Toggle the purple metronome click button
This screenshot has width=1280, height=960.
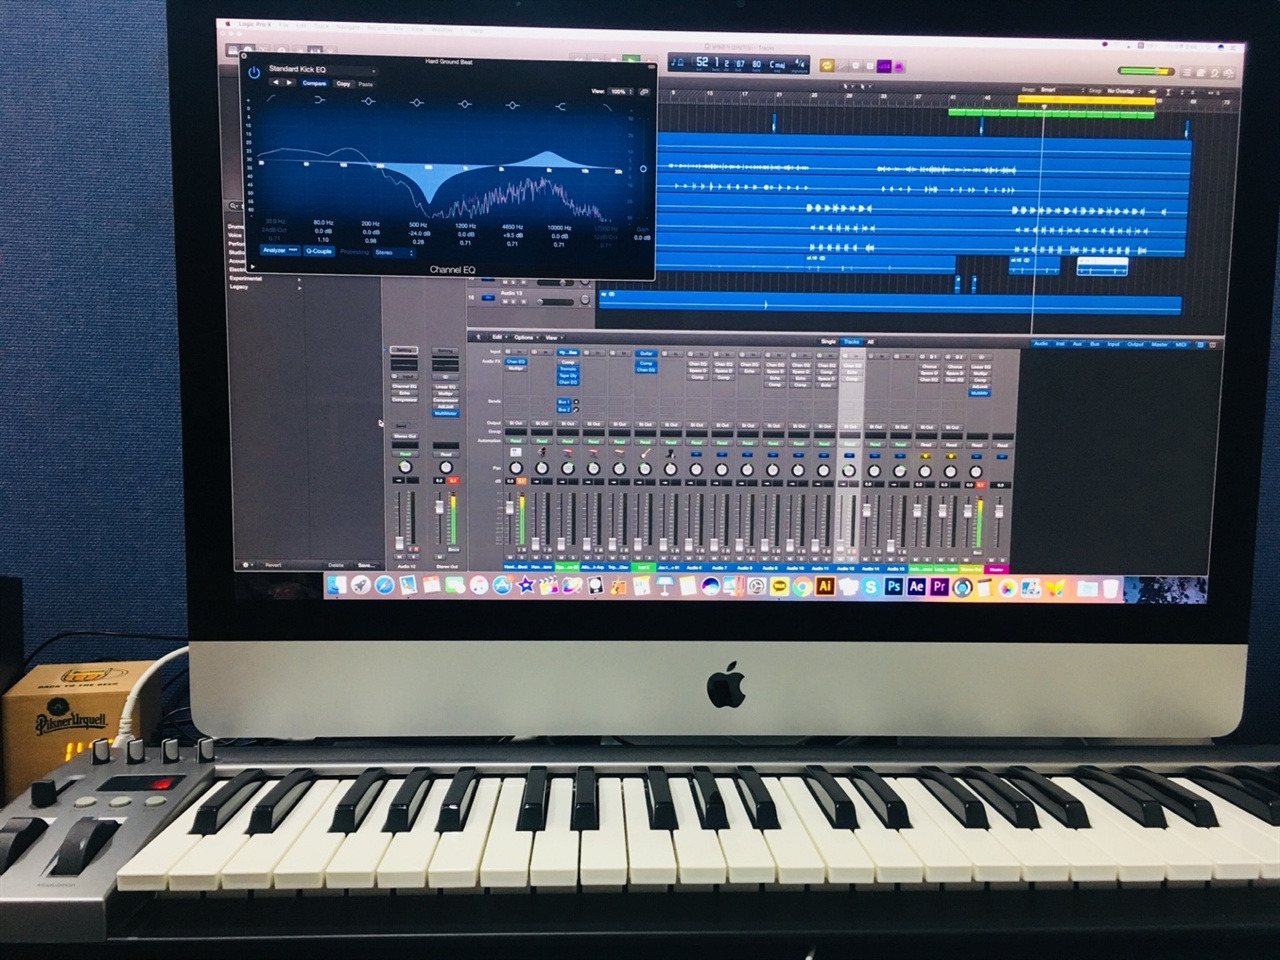898,67
